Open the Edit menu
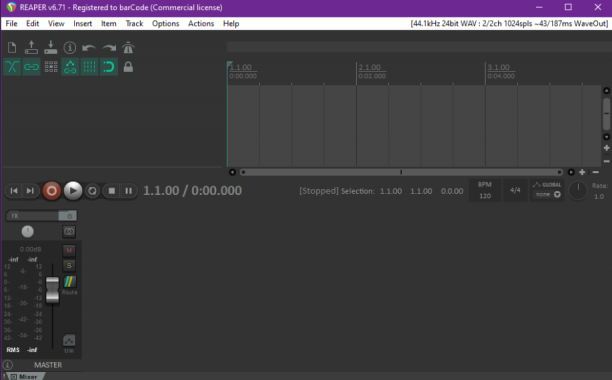612x380 pixels. point(32,23)
